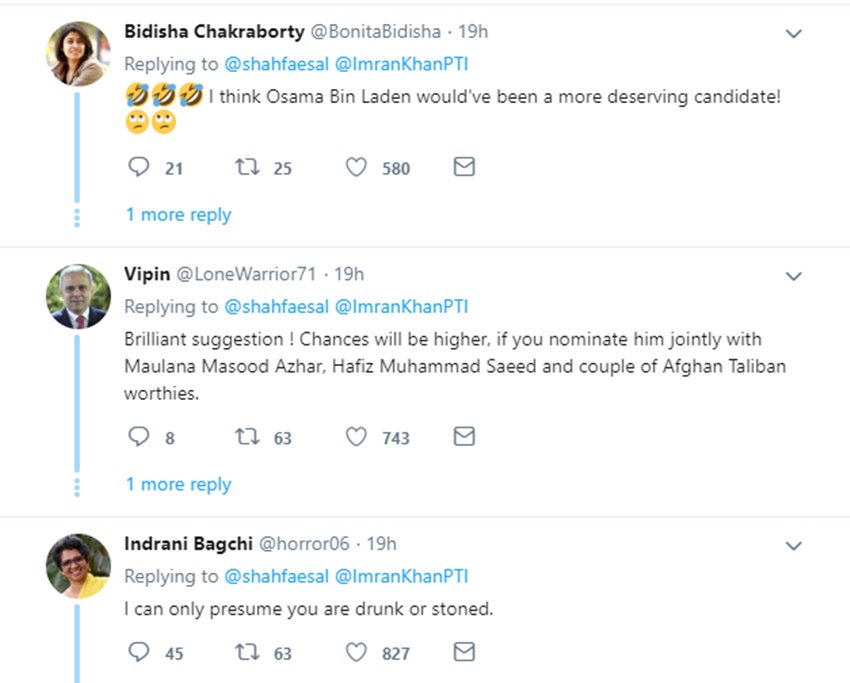Image resolution: width=850 pixels, height=683 pixels.
Task: Retweet Bidisha Chakraborty's tweet
Action: pos(246,168)
